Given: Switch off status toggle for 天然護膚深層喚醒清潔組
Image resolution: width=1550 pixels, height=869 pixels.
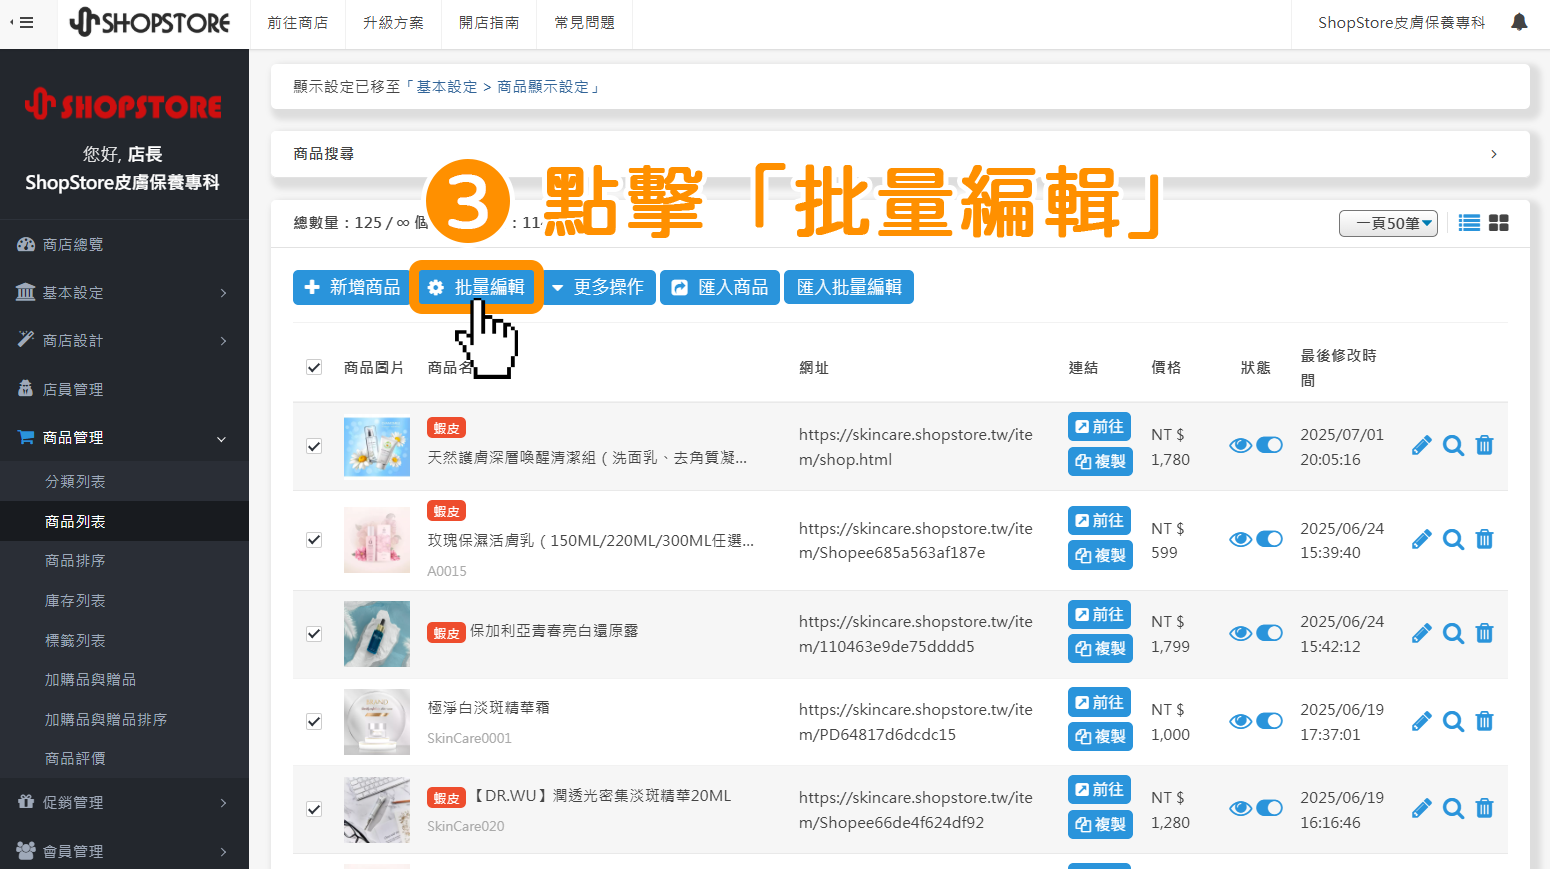Looking at the screenshot, I should point(1270,446).
